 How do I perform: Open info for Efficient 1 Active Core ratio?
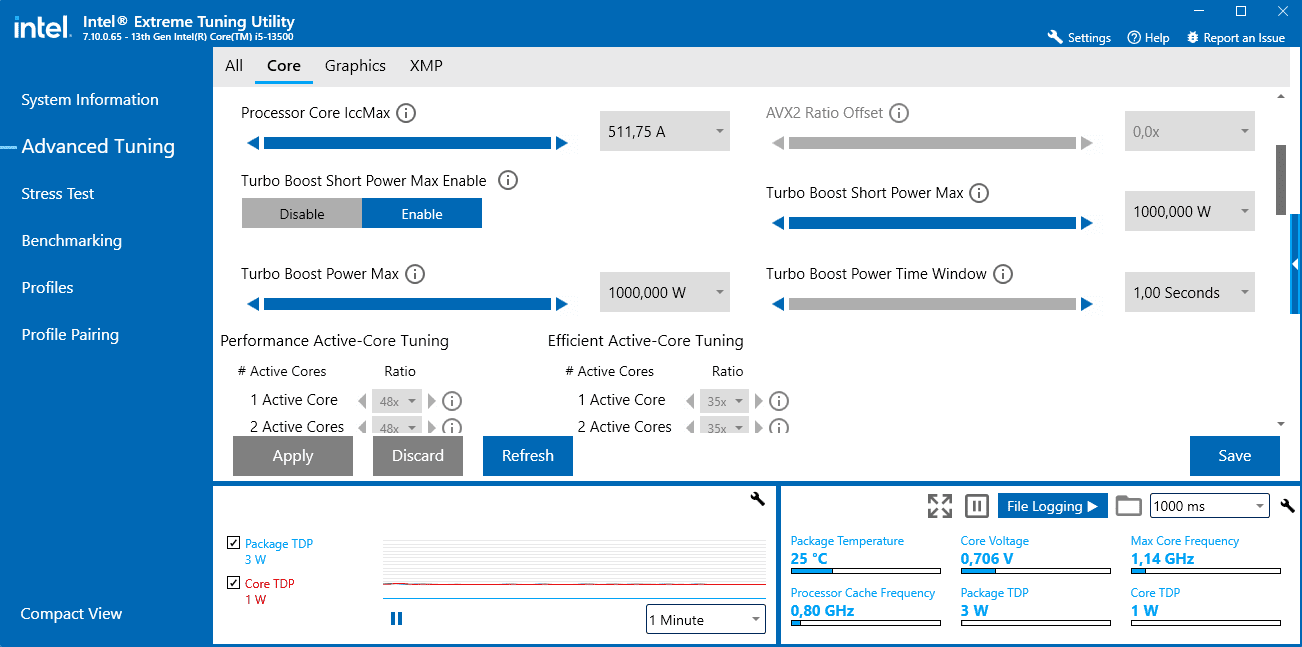click(780, 401)
